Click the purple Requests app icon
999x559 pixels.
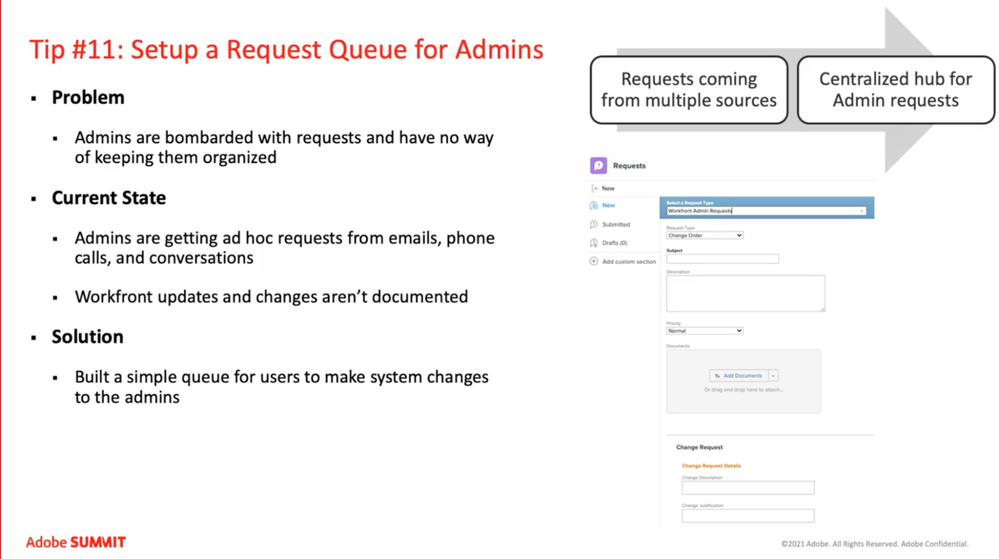[598, 166]
